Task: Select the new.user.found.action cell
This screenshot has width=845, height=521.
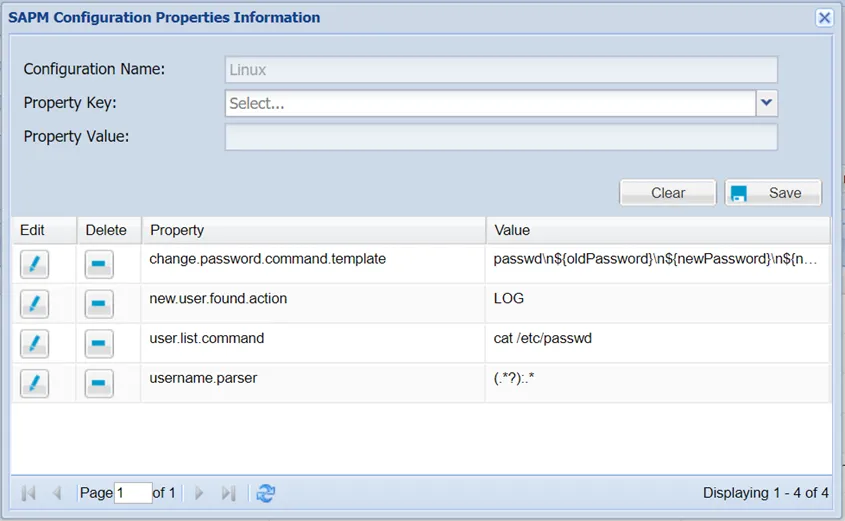Action: [314, 304]
